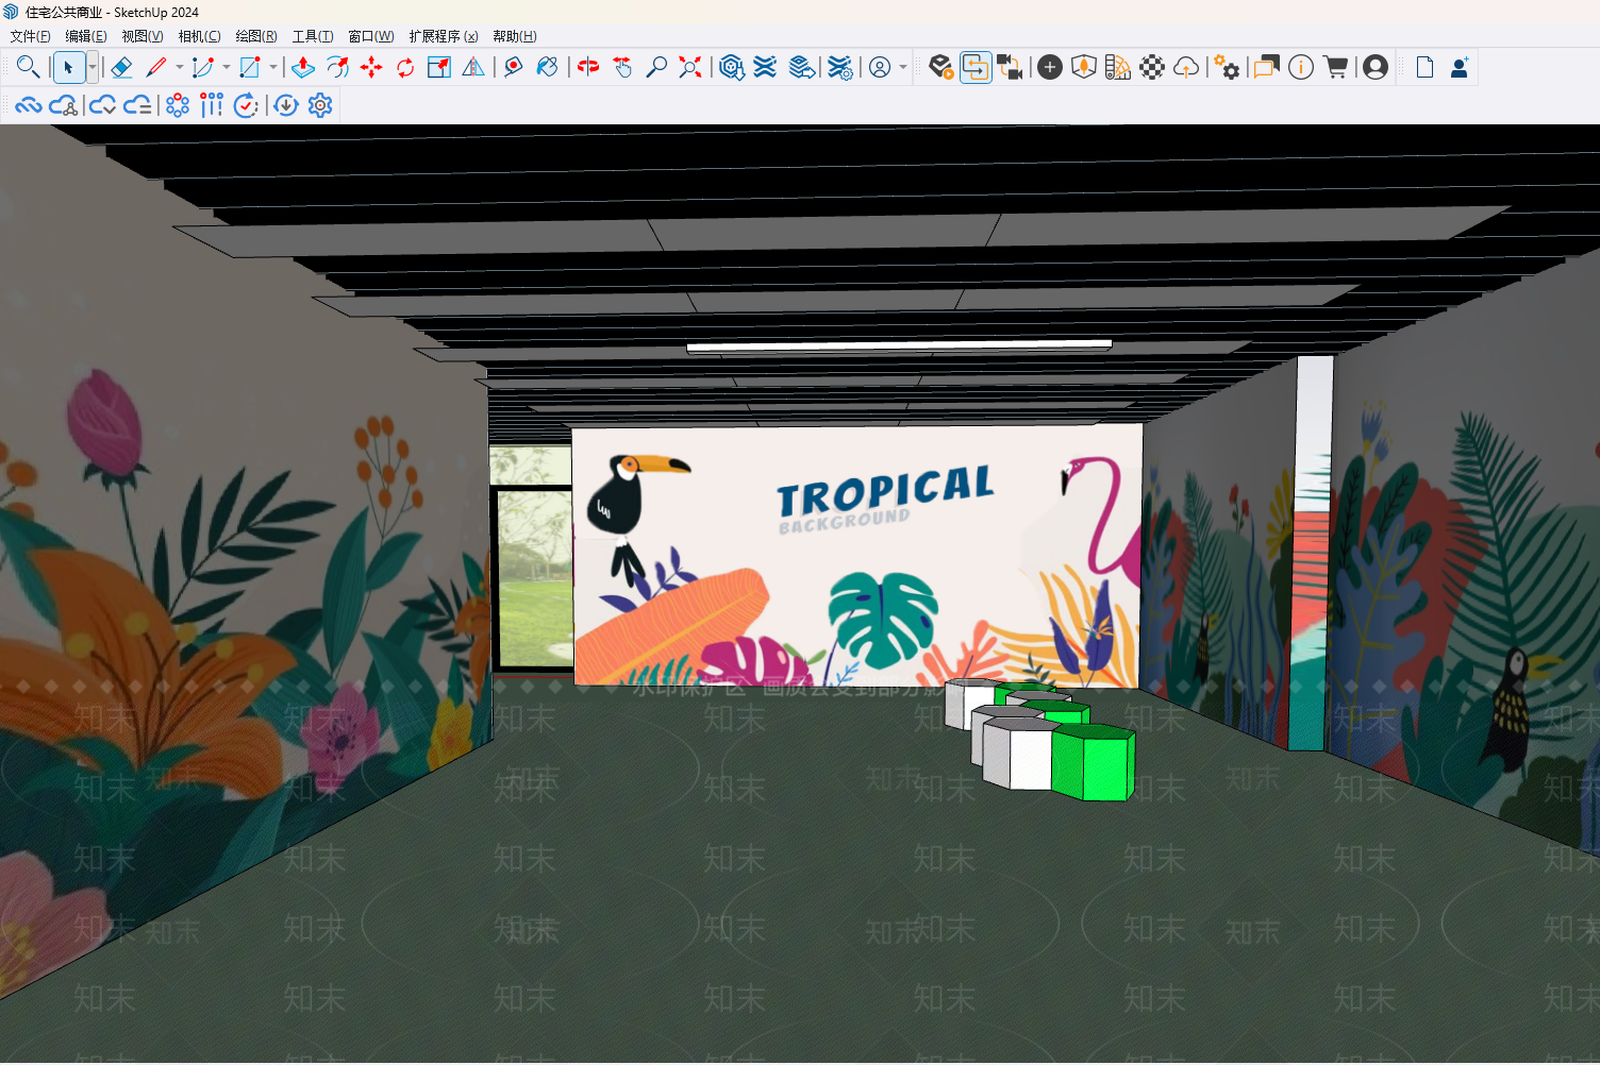Screen dimensions: 1600x1065
Task: Click the shopping cart icon
Action: pyautogui.click(x=1335, y=67)
